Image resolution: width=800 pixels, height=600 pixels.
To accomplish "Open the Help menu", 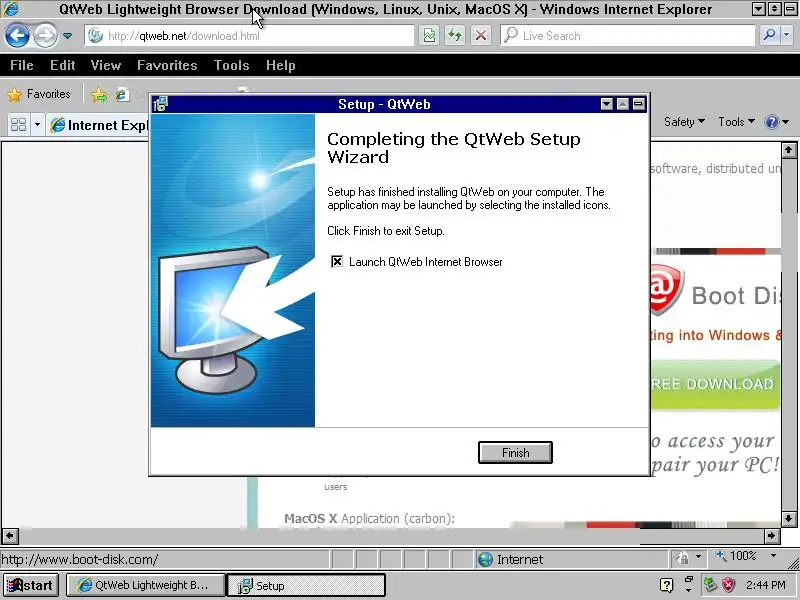I will (280, 65).
